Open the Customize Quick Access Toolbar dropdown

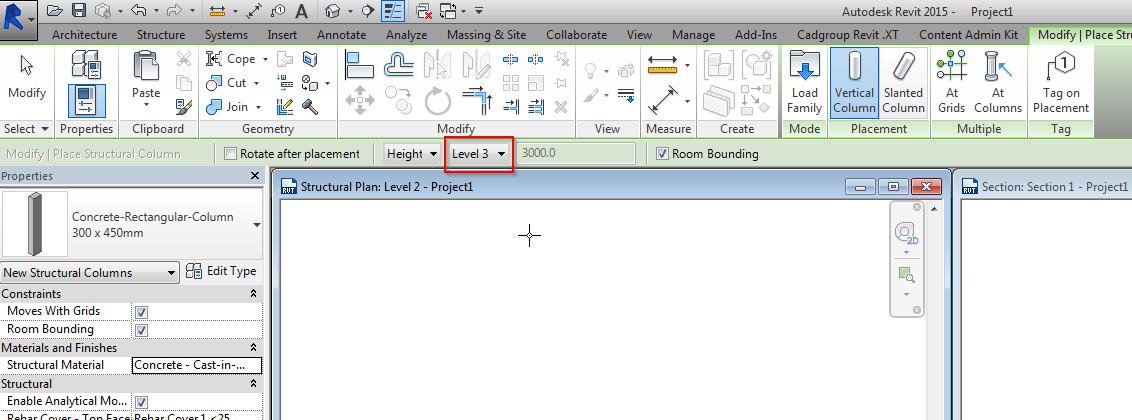[479, 11]
